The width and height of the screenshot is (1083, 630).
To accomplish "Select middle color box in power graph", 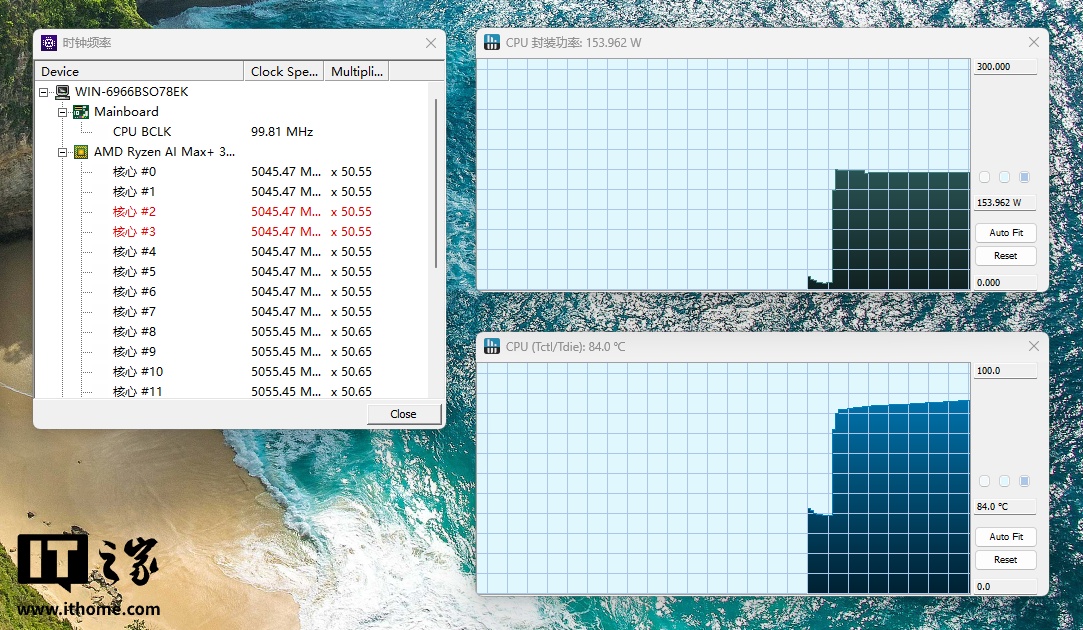I will pos(1005,177).
